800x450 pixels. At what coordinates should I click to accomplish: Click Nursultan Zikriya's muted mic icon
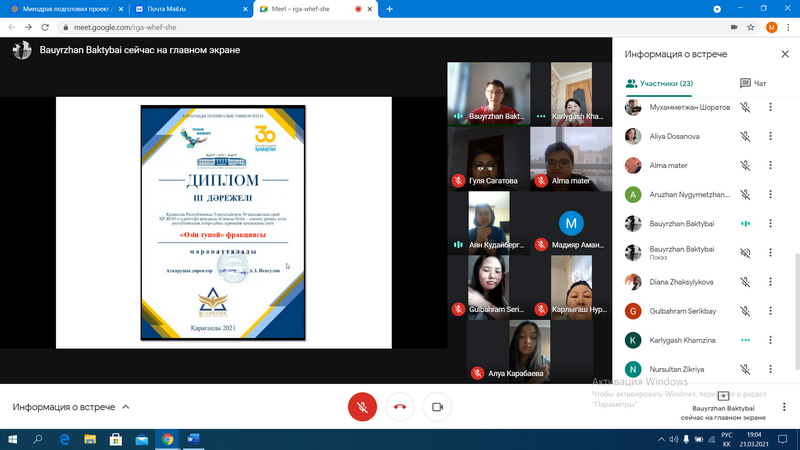[745, 369]
